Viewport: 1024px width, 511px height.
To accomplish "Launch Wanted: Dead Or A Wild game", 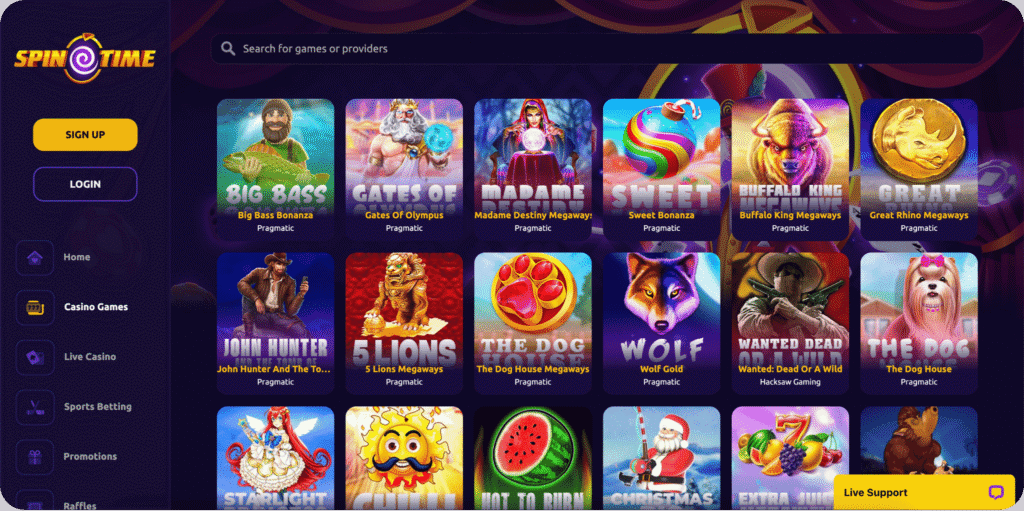I will coord(790,323).
